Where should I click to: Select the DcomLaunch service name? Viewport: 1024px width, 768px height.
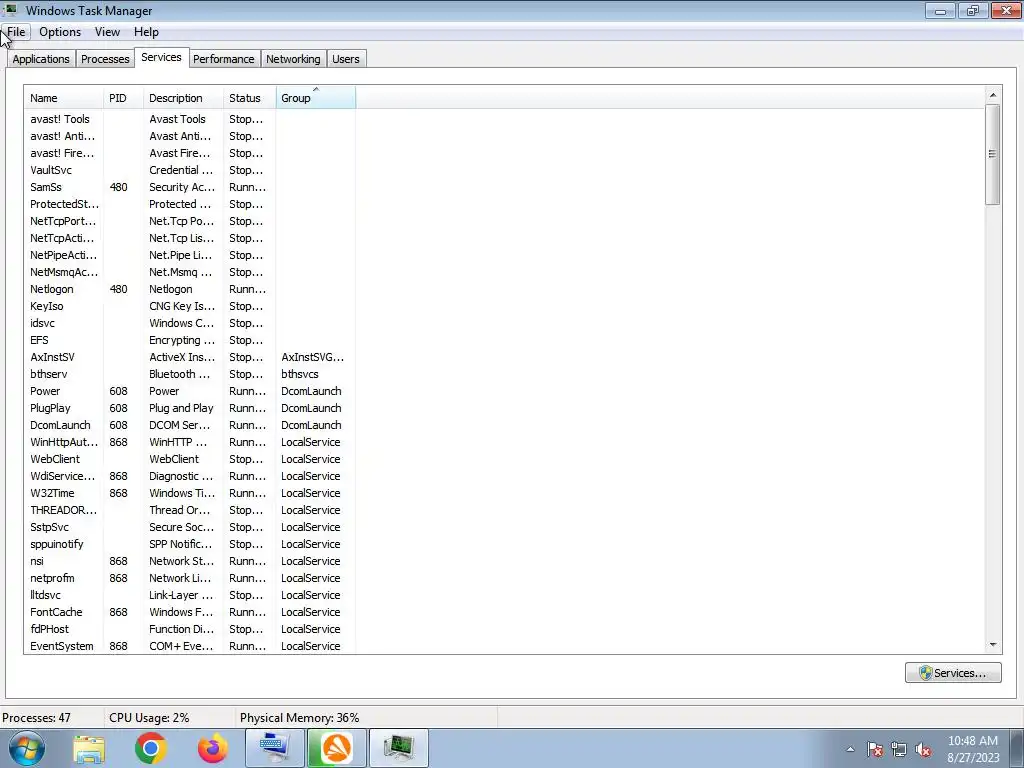pos(60,424)
